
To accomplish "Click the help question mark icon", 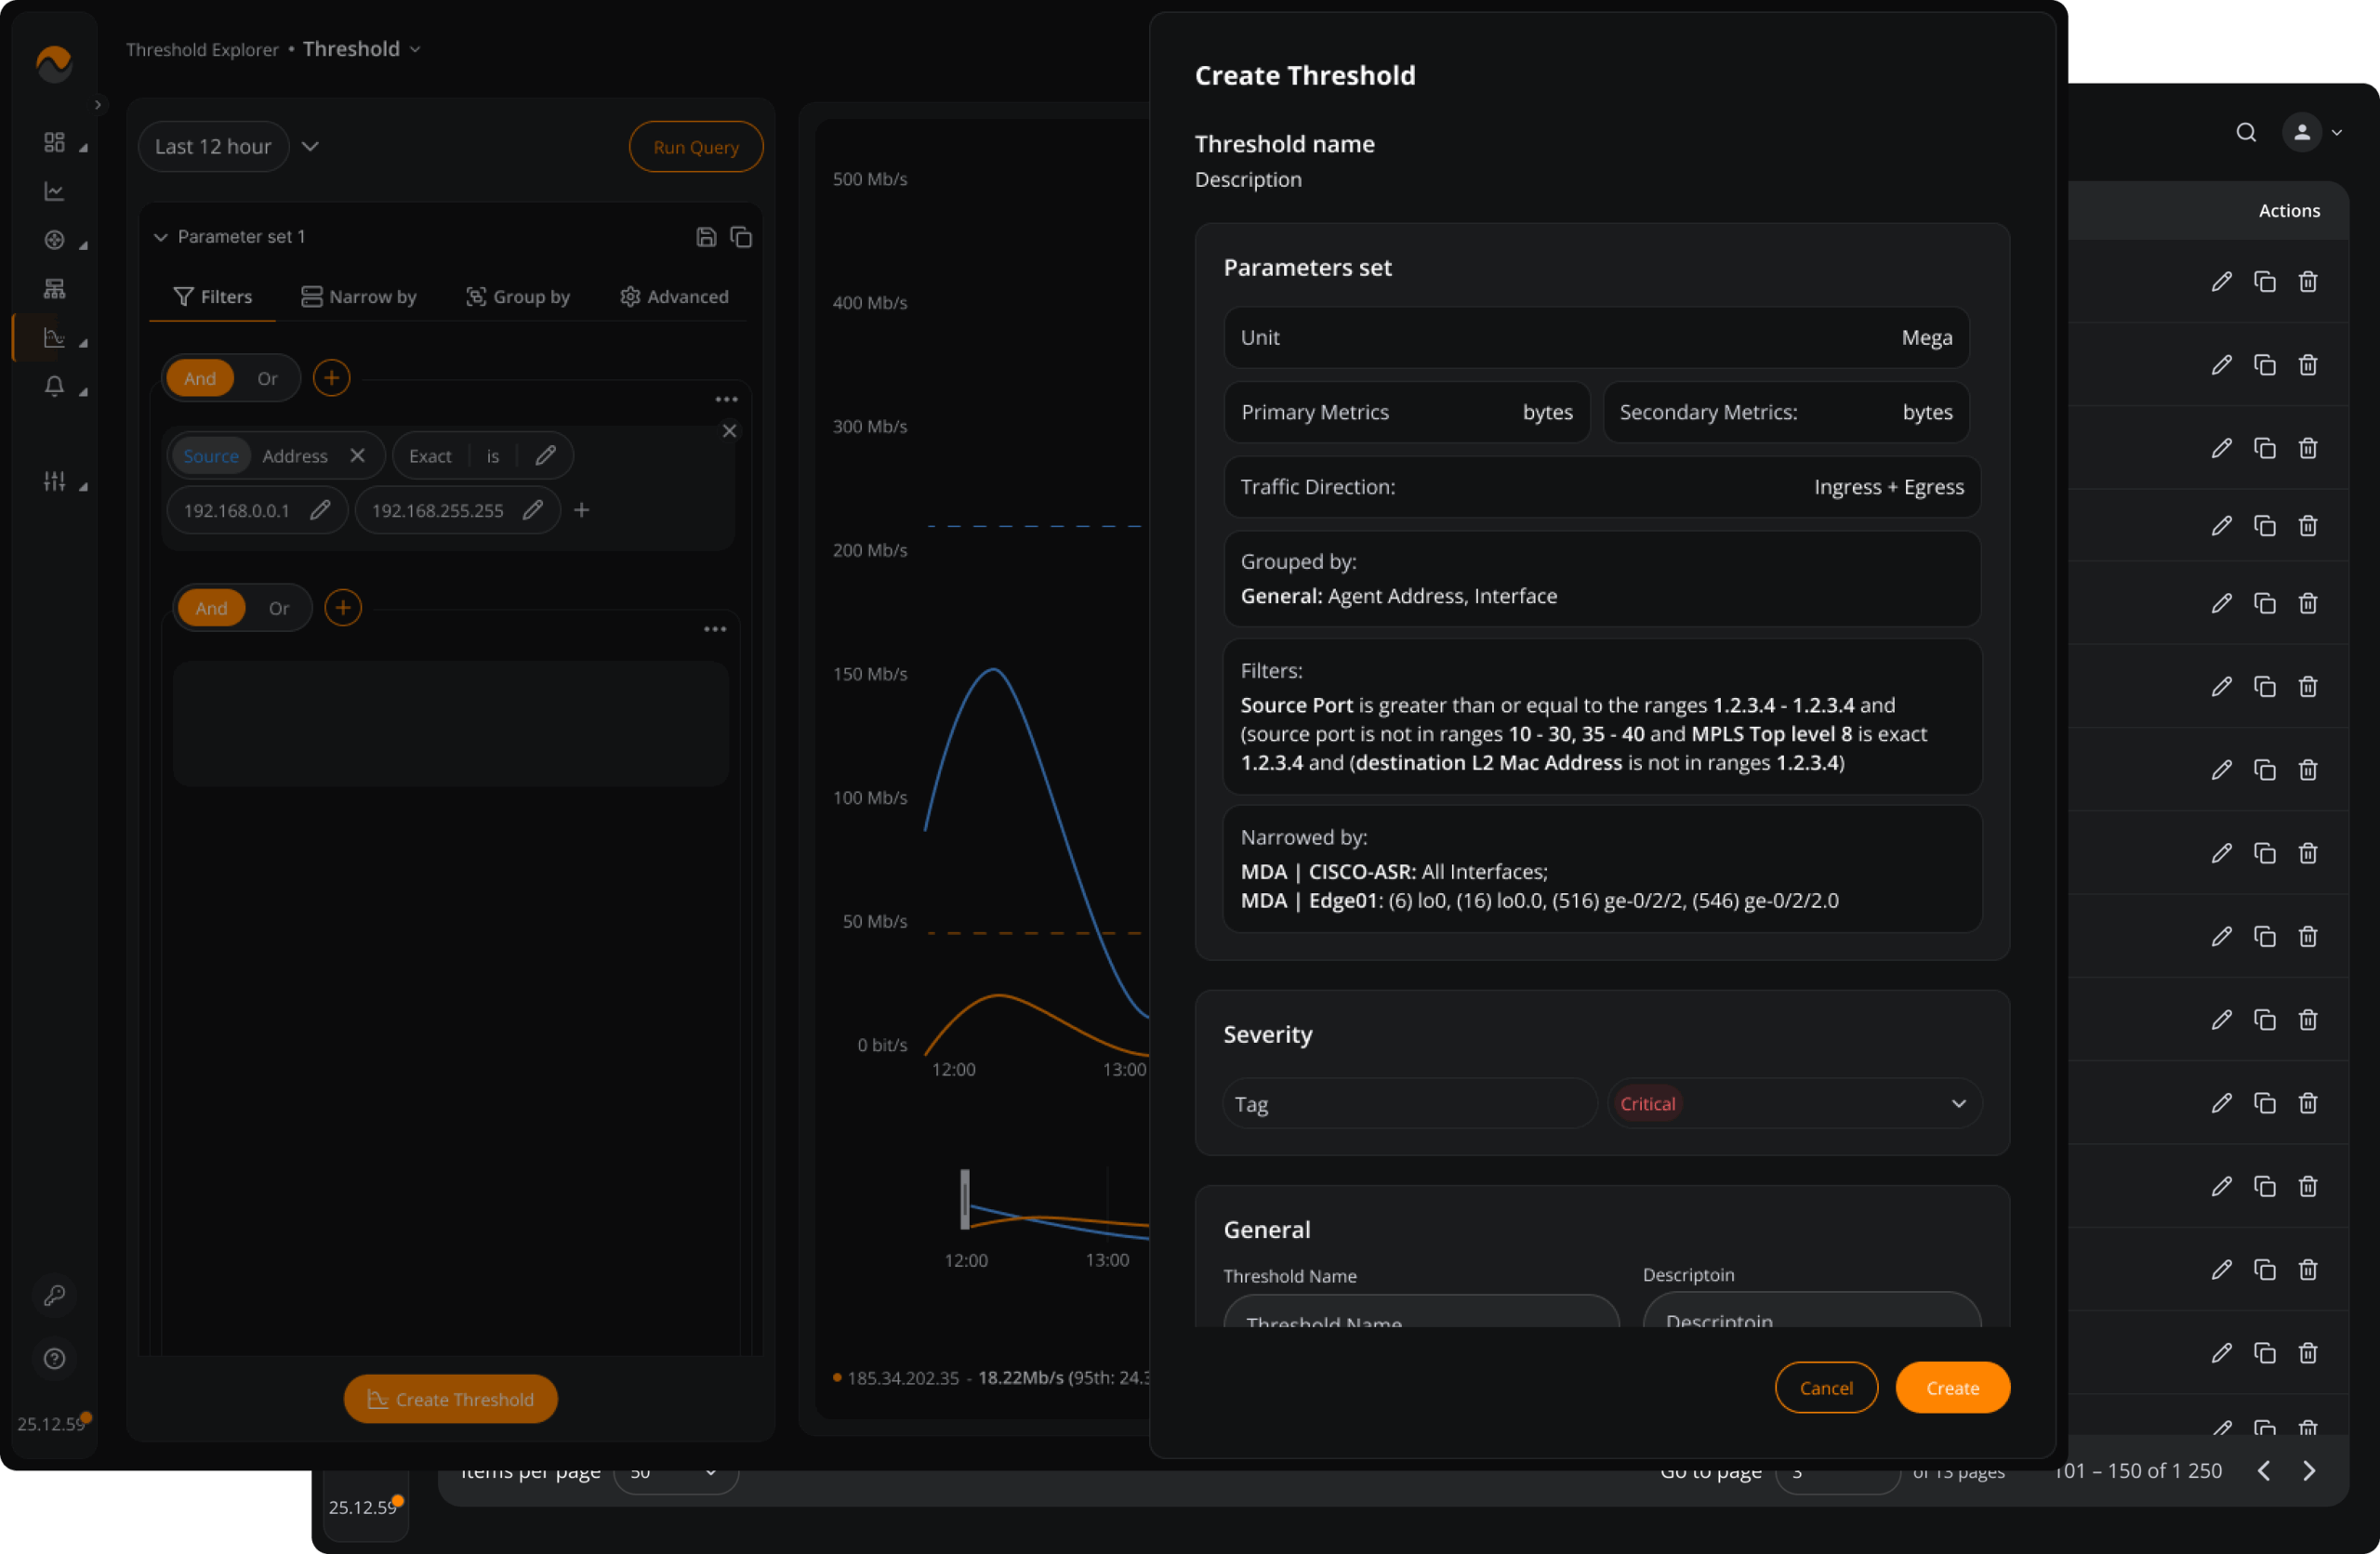I will [x=54, y=1358].
